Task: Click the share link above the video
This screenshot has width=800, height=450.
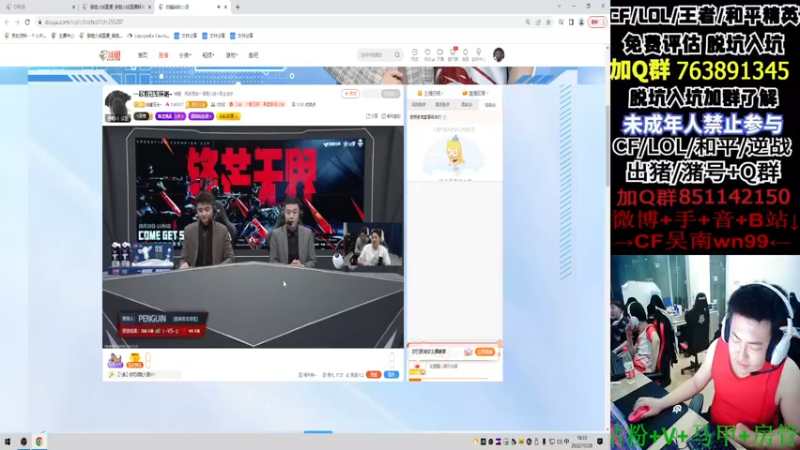Action: point(372,116)
